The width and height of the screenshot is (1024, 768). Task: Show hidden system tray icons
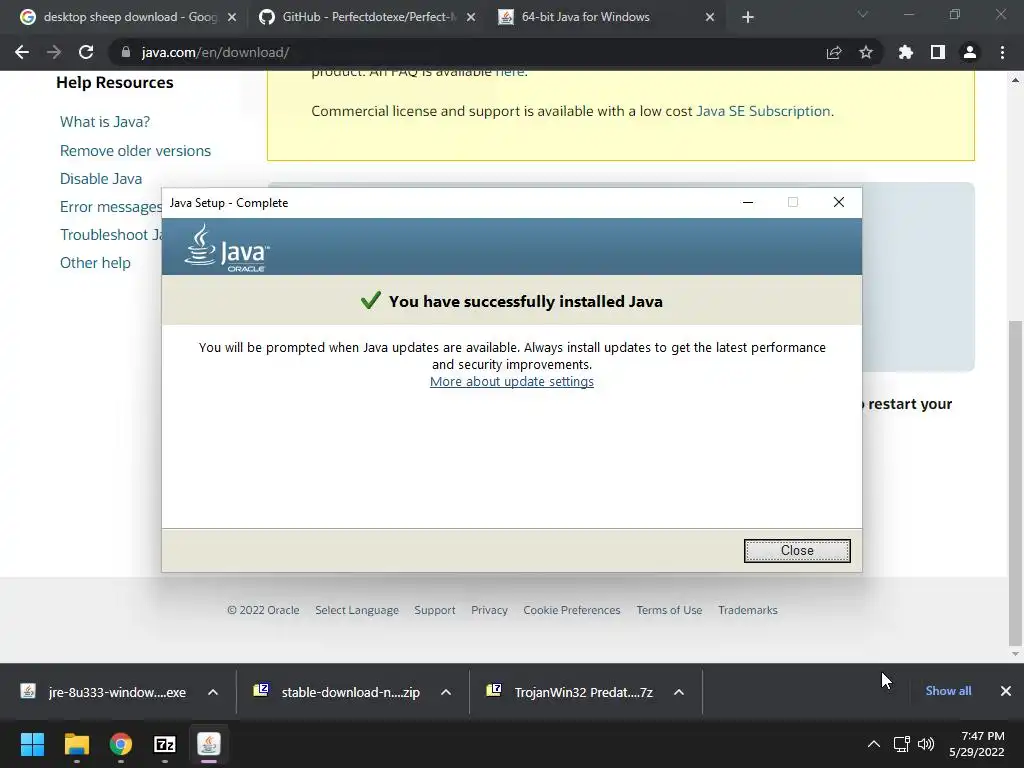click(x=873, y=744)
